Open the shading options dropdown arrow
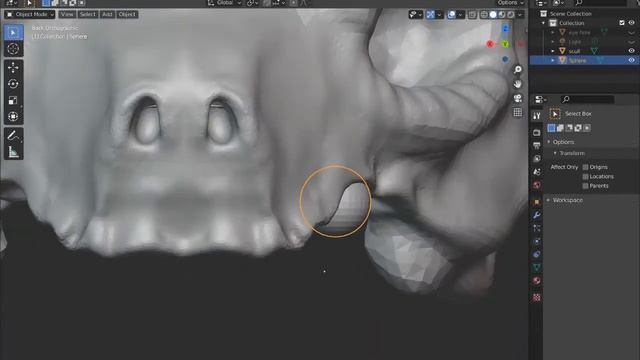This screenshot has width=640, height=360. tap(520, 15)
